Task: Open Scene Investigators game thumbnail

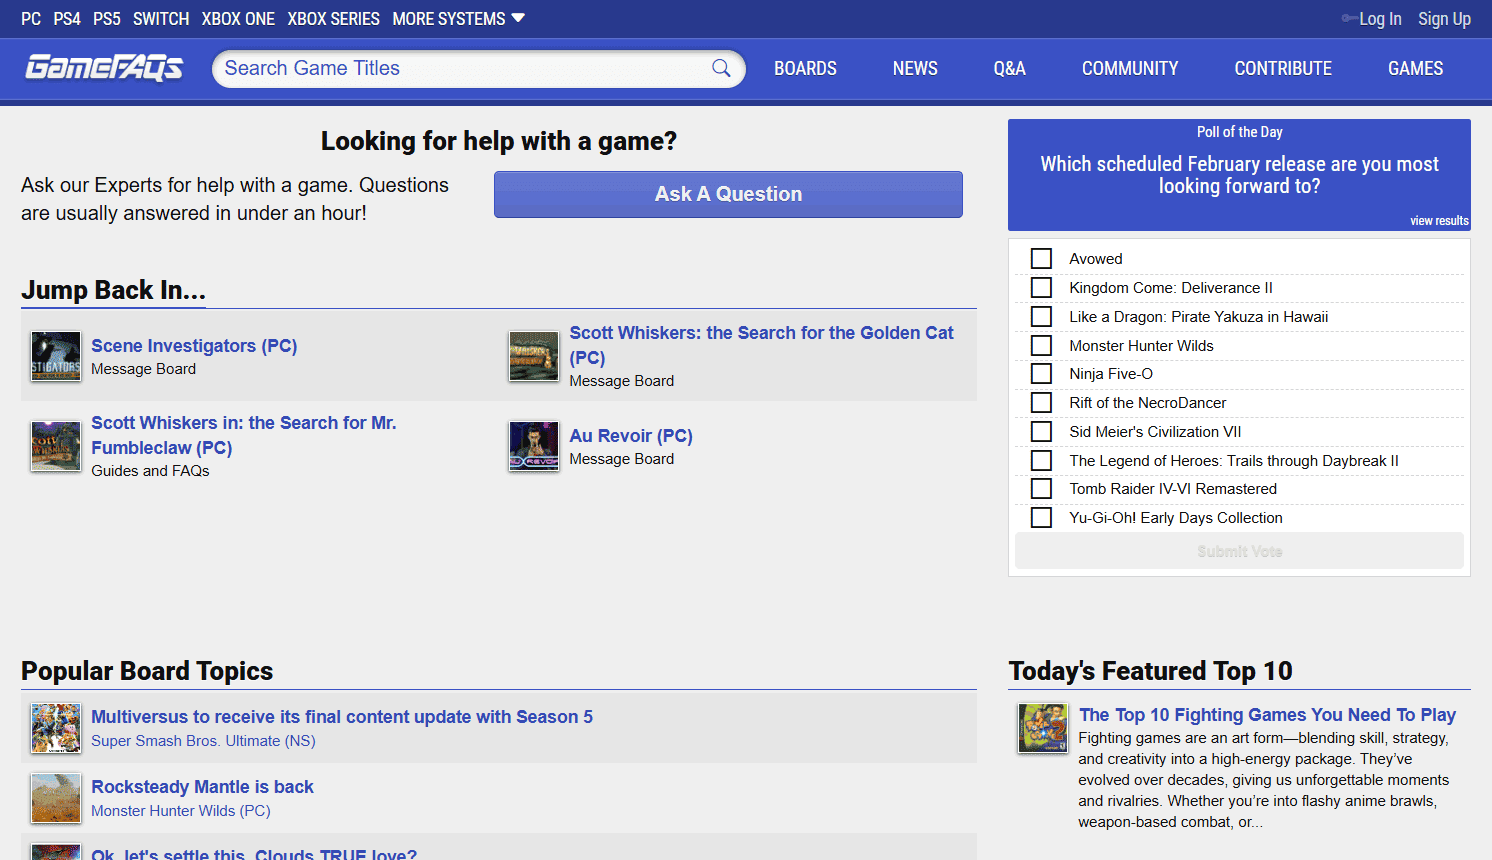Action: click(x=56, y=357)
